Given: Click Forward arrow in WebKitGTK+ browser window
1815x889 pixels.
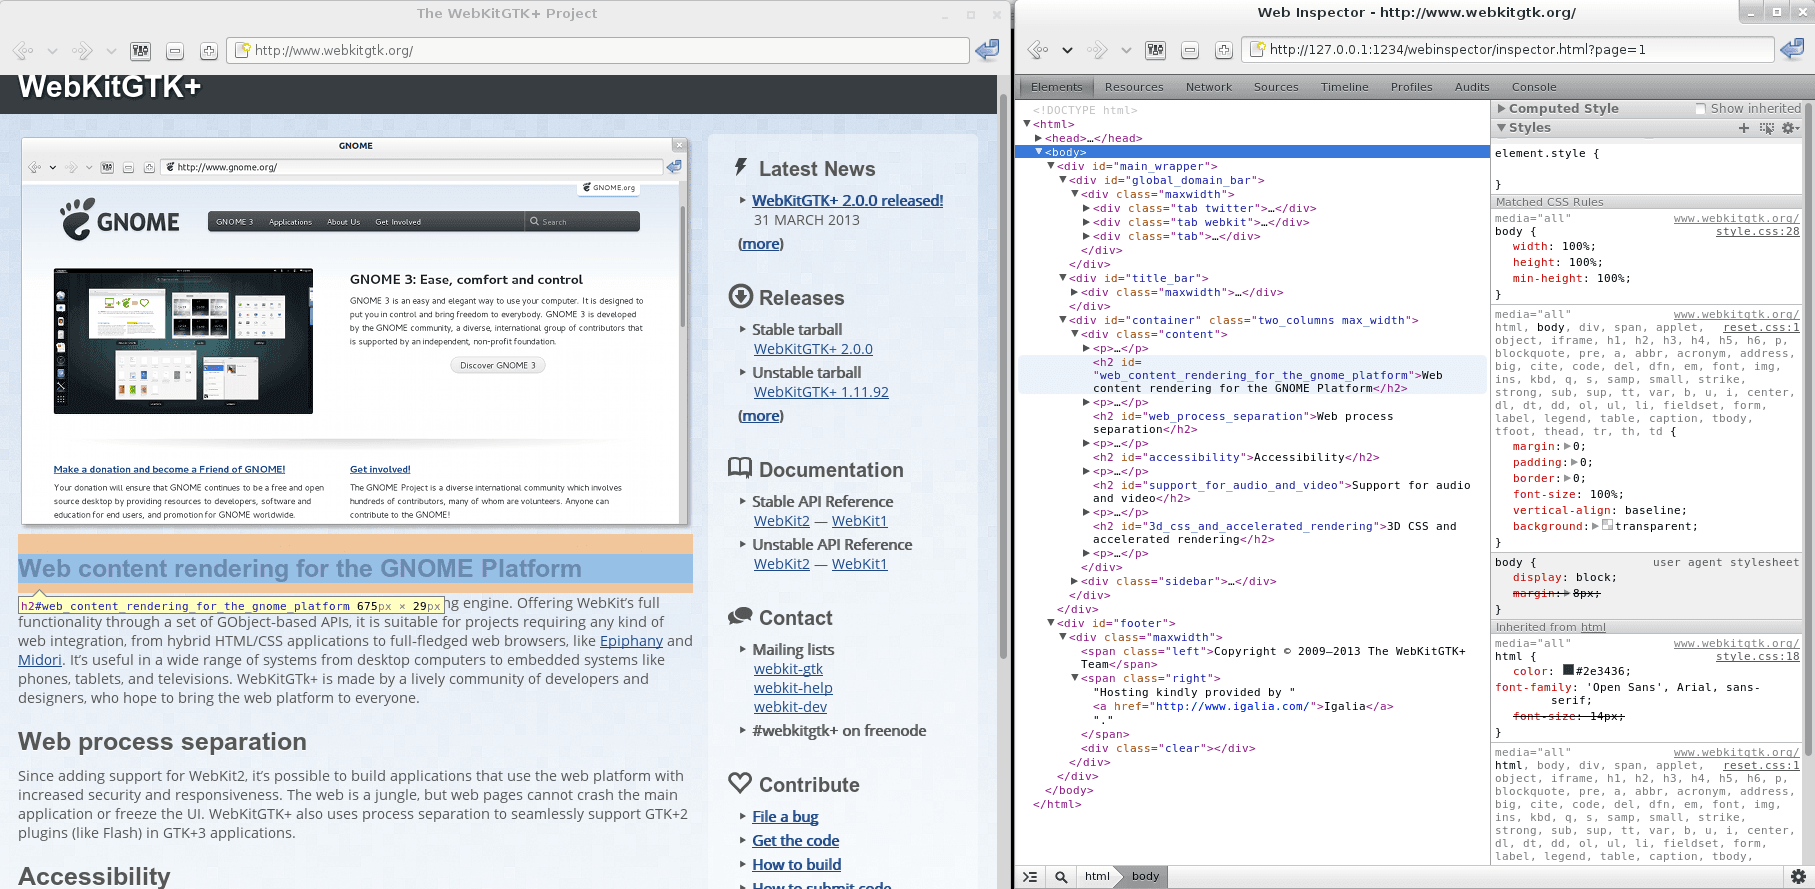Looking at the screenshot, I should (x=82, y=50).
